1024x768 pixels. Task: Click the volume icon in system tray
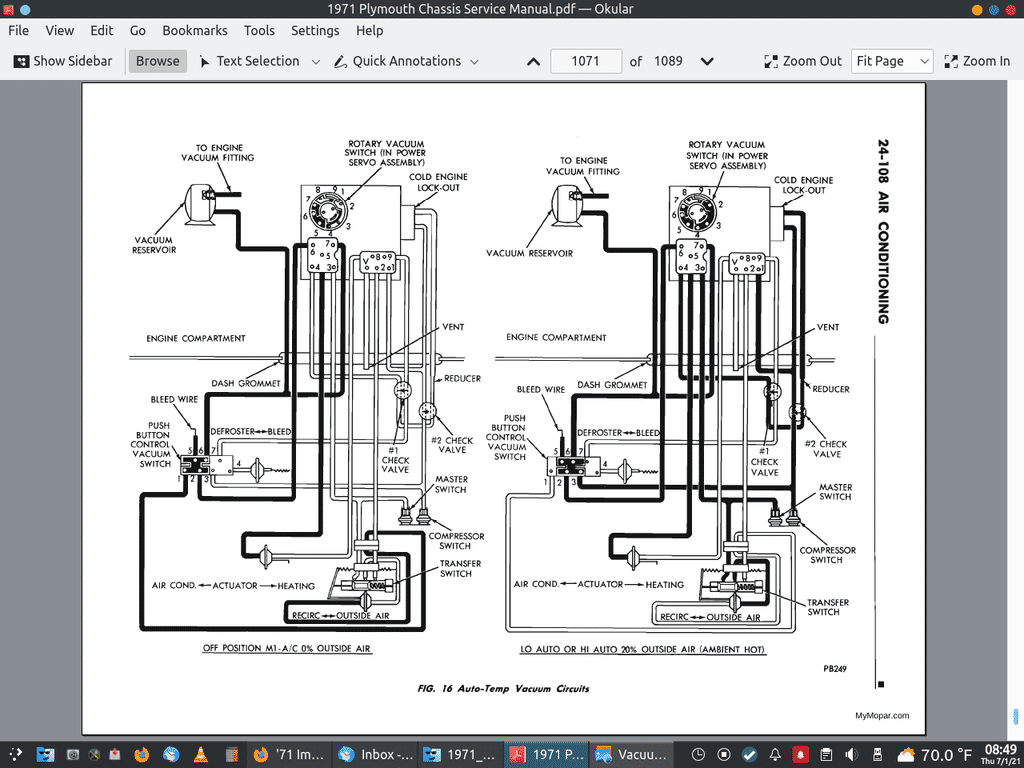click(853, 754)
